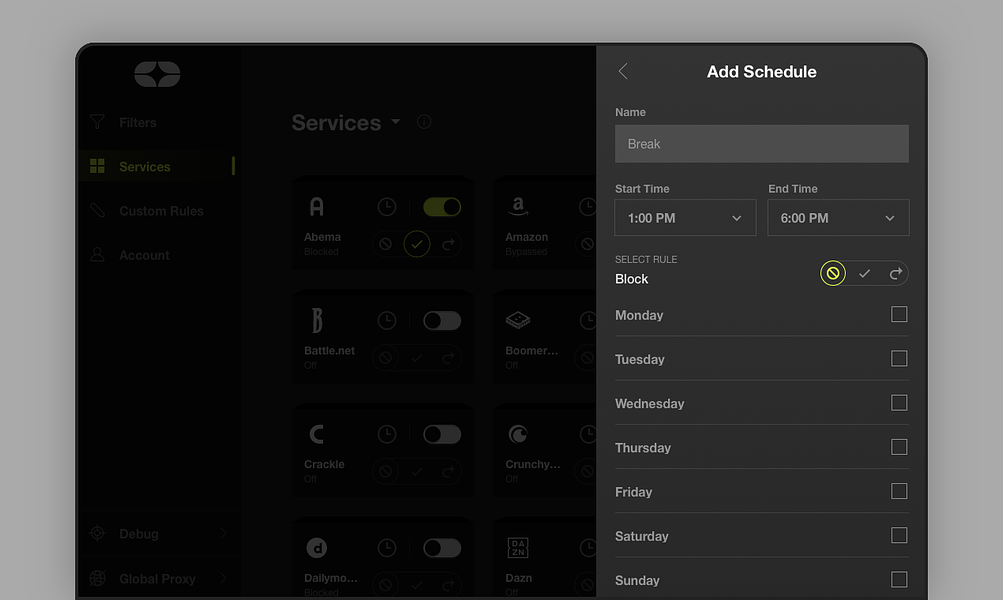1003x600 pixels.
Task: Click the Battle.net schedule clock icon
Action: [386, 320]
